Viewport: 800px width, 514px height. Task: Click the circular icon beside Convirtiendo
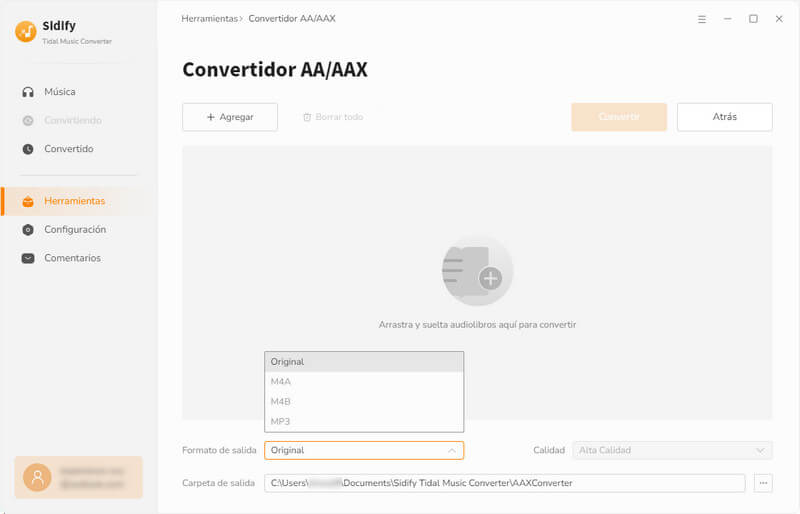(28, 120)
